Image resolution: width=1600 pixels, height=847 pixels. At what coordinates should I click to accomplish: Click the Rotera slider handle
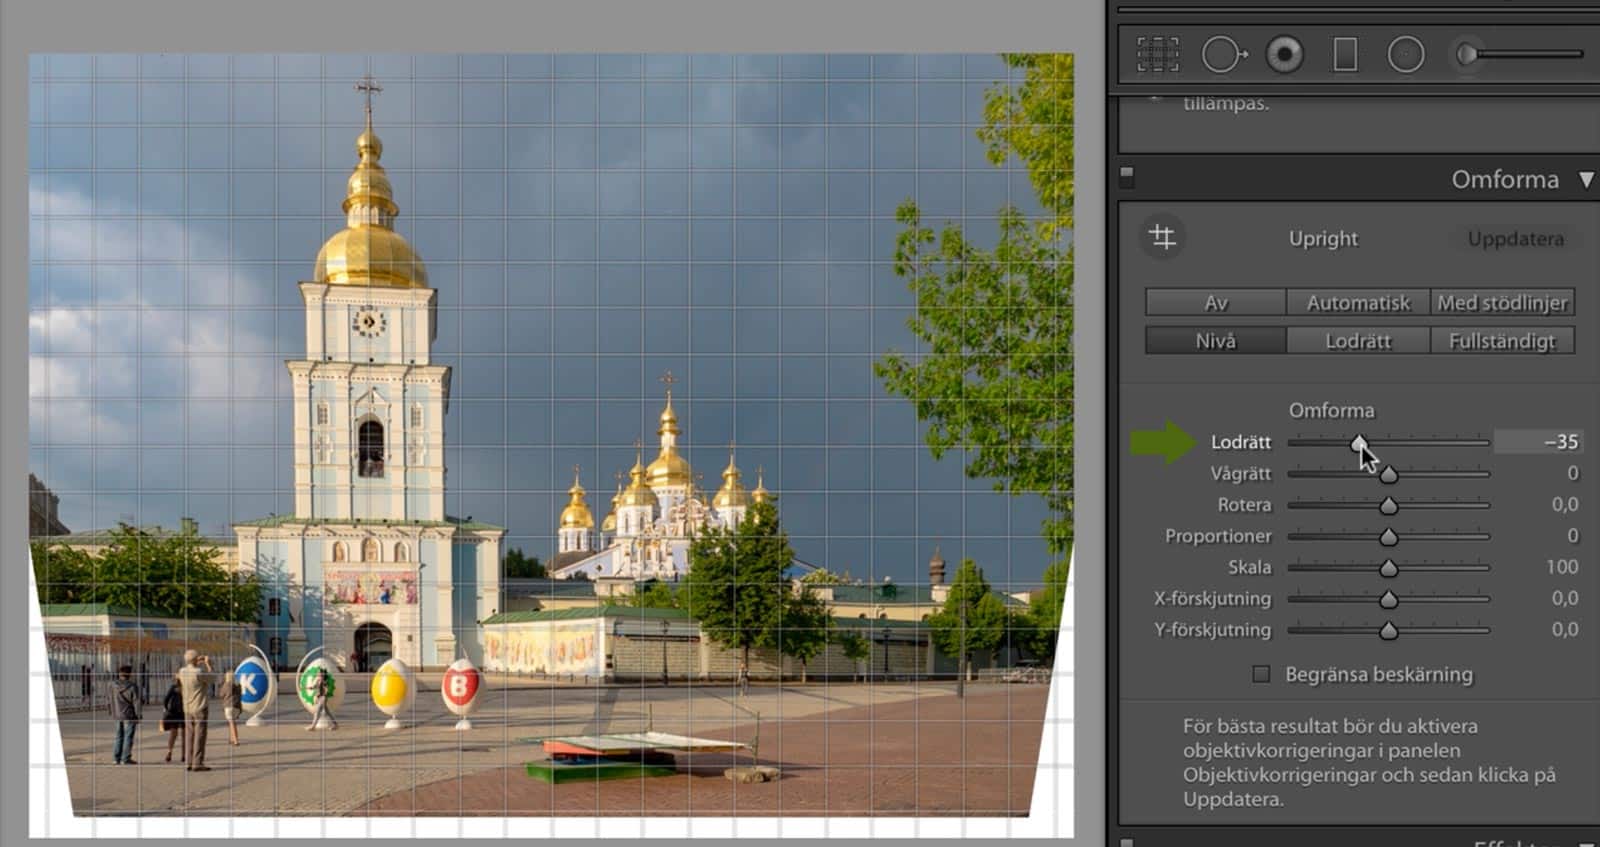point(1388,506)
